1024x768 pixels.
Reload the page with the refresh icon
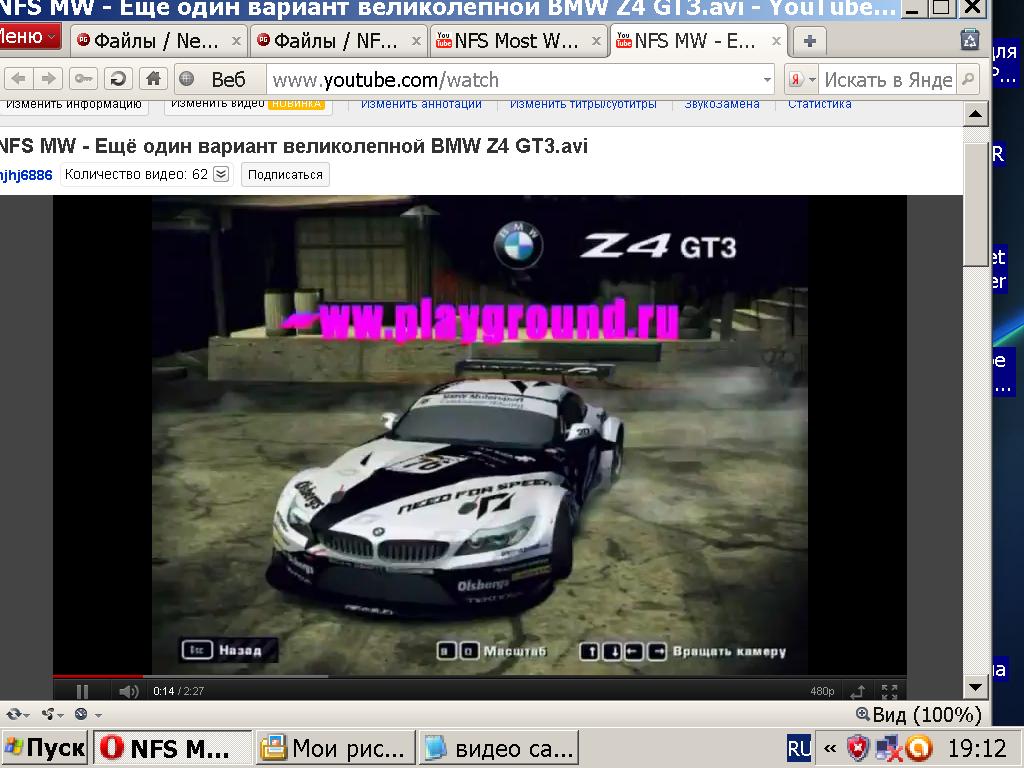(118, 79)
